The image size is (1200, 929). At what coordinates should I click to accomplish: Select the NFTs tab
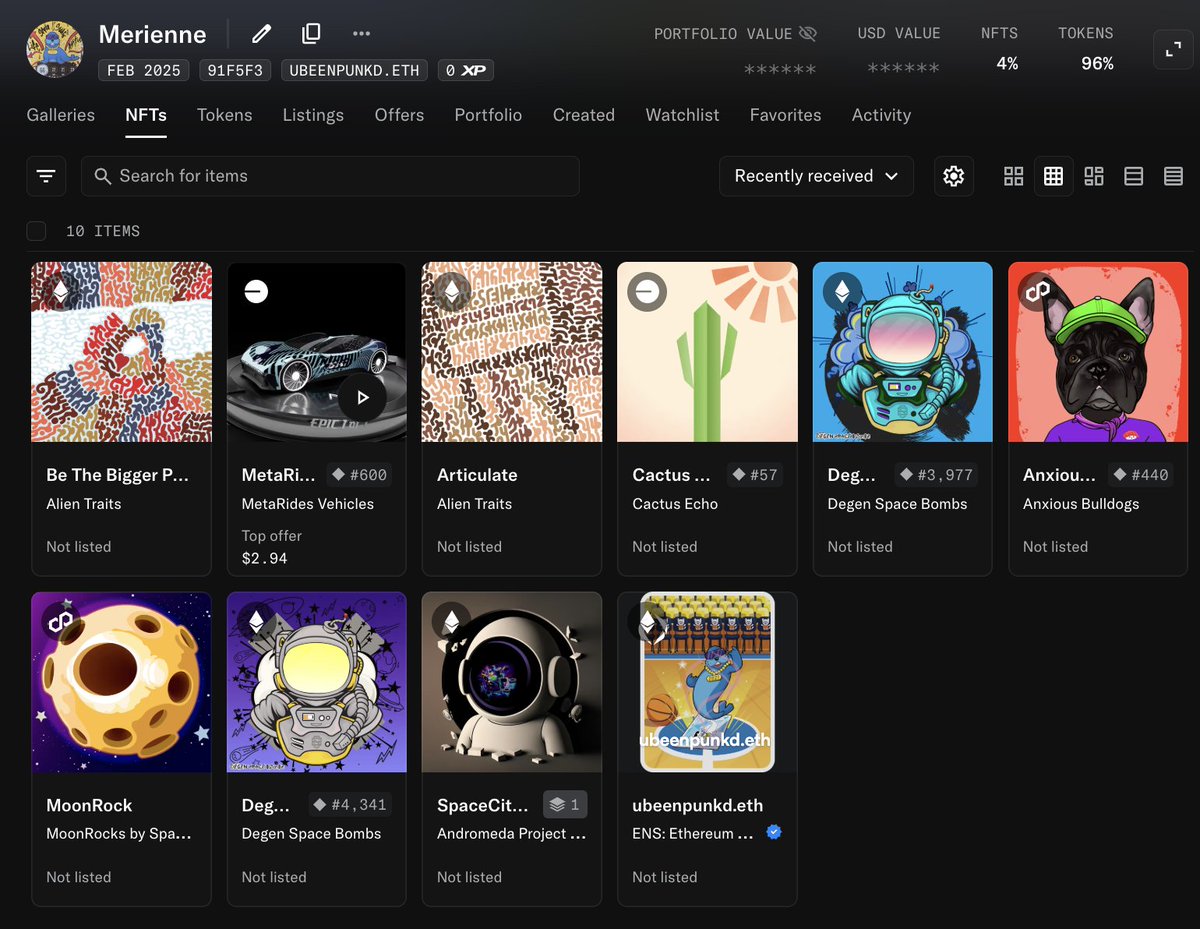pyautogui.click(x=146, y=115)
